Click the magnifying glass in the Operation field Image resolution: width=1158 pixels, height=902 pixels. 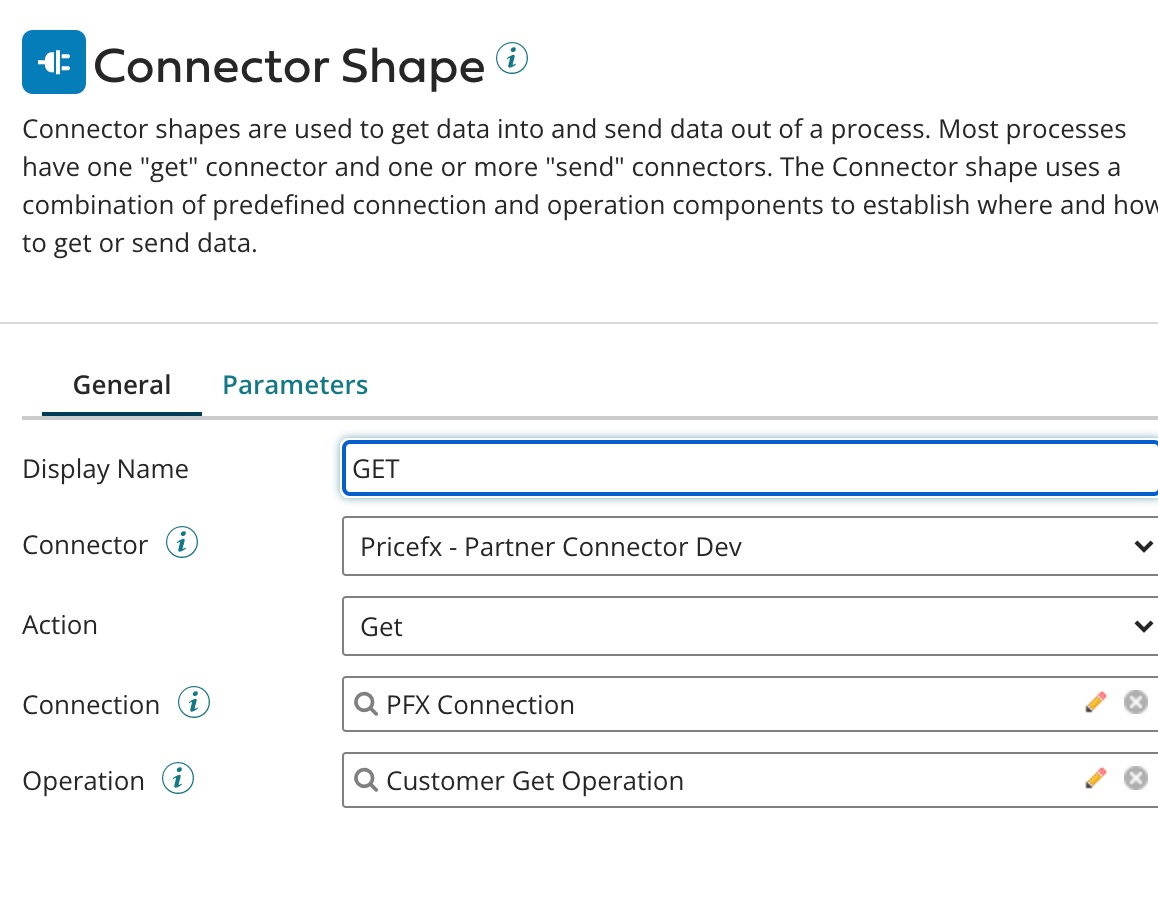365,780
